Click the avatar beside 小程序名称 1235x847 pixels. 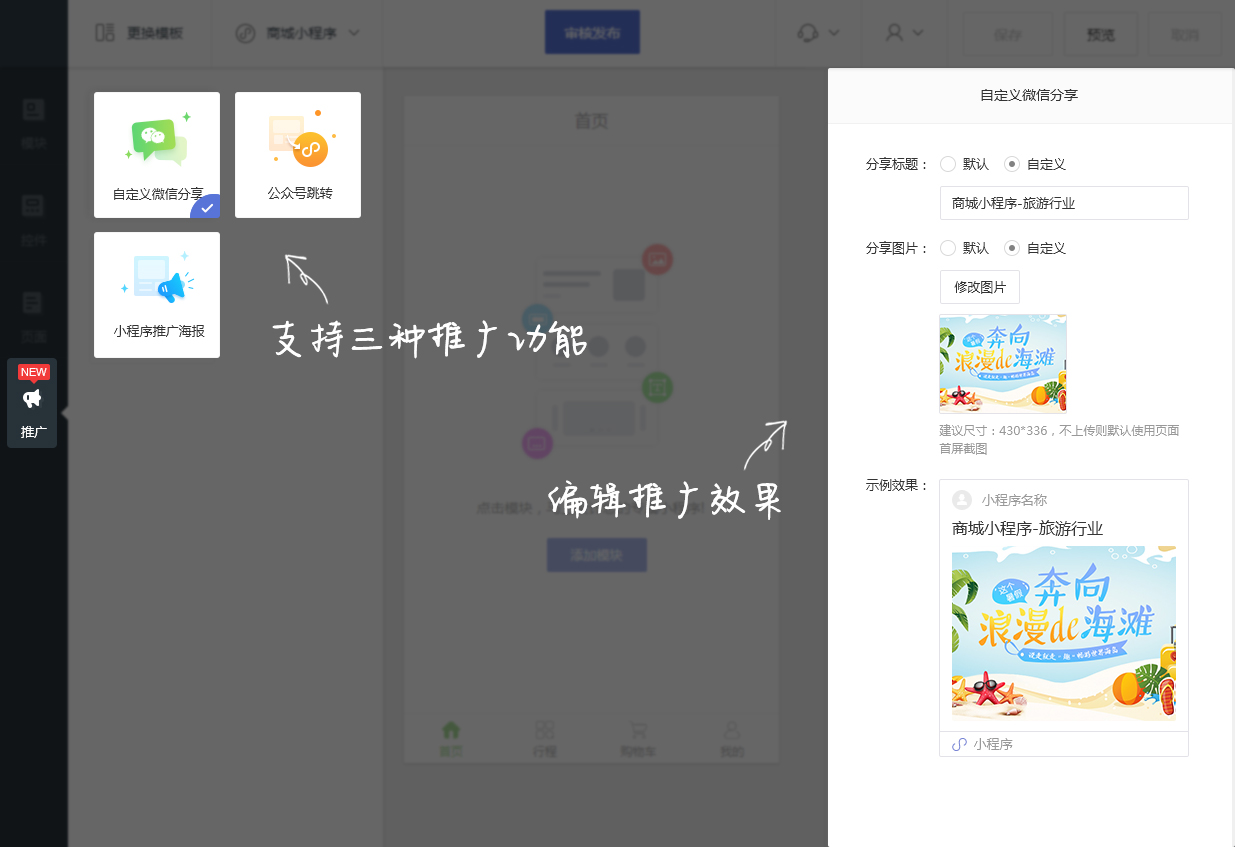[962, 500]
